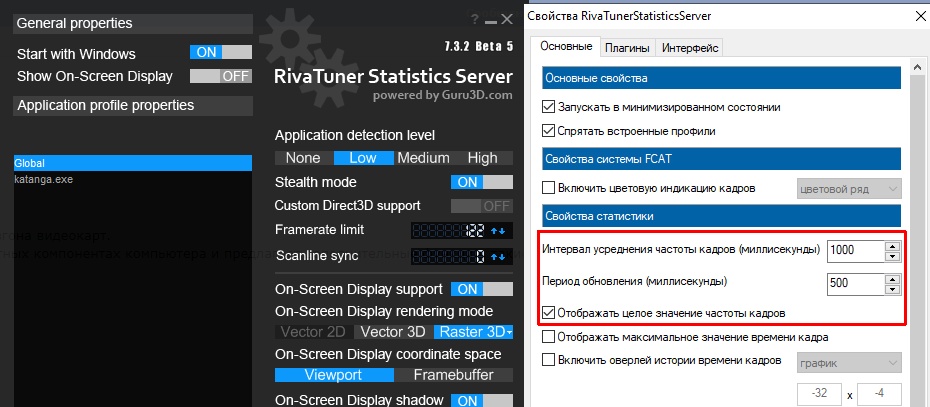This screenshot has height=407, width=930.
Task: Click the Период обновления input field
Action: [854, 283]
